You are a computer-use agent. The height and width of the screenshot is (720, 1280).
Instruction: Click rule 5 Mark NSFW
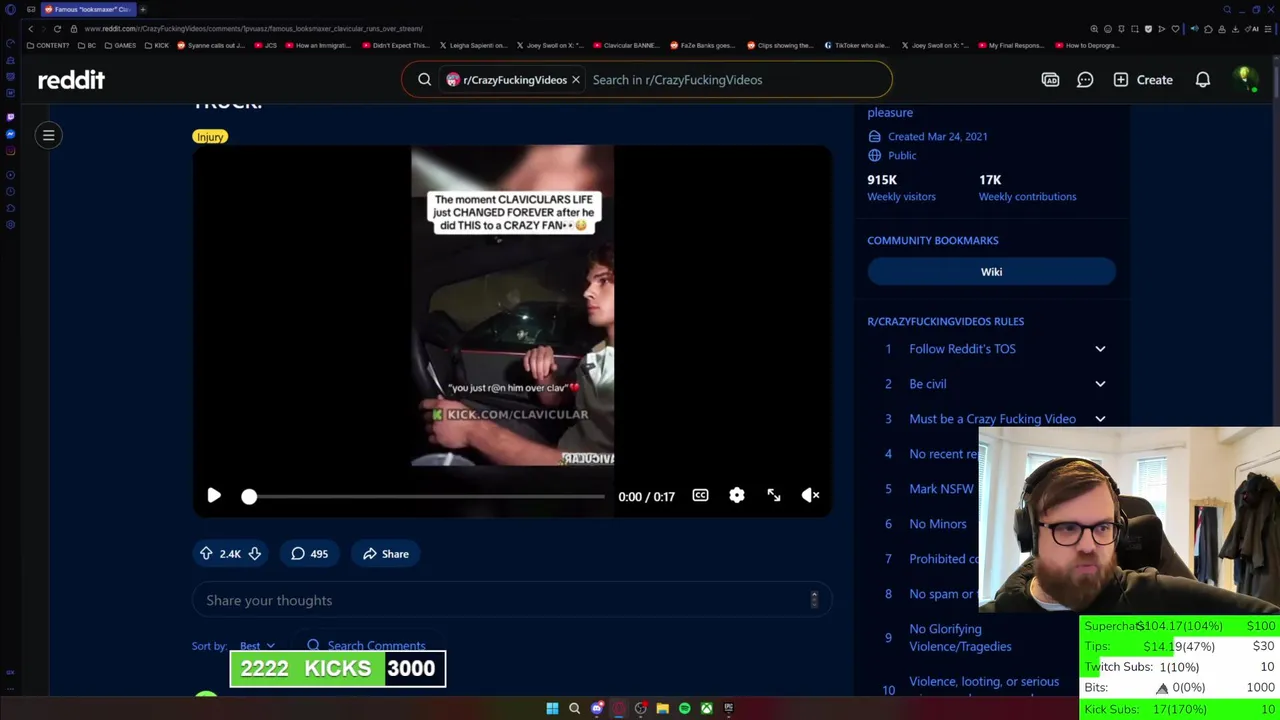(941, 489)
